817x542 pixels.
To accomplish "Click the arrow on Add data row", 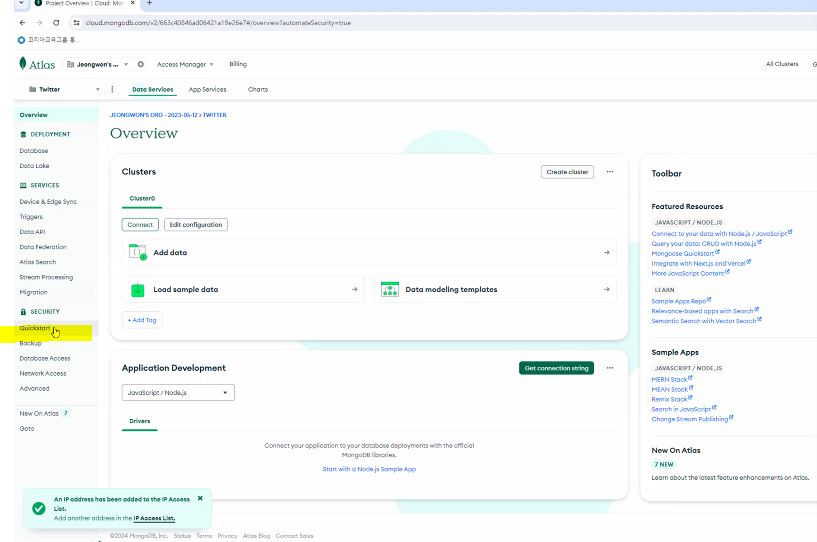I will 606,252.
